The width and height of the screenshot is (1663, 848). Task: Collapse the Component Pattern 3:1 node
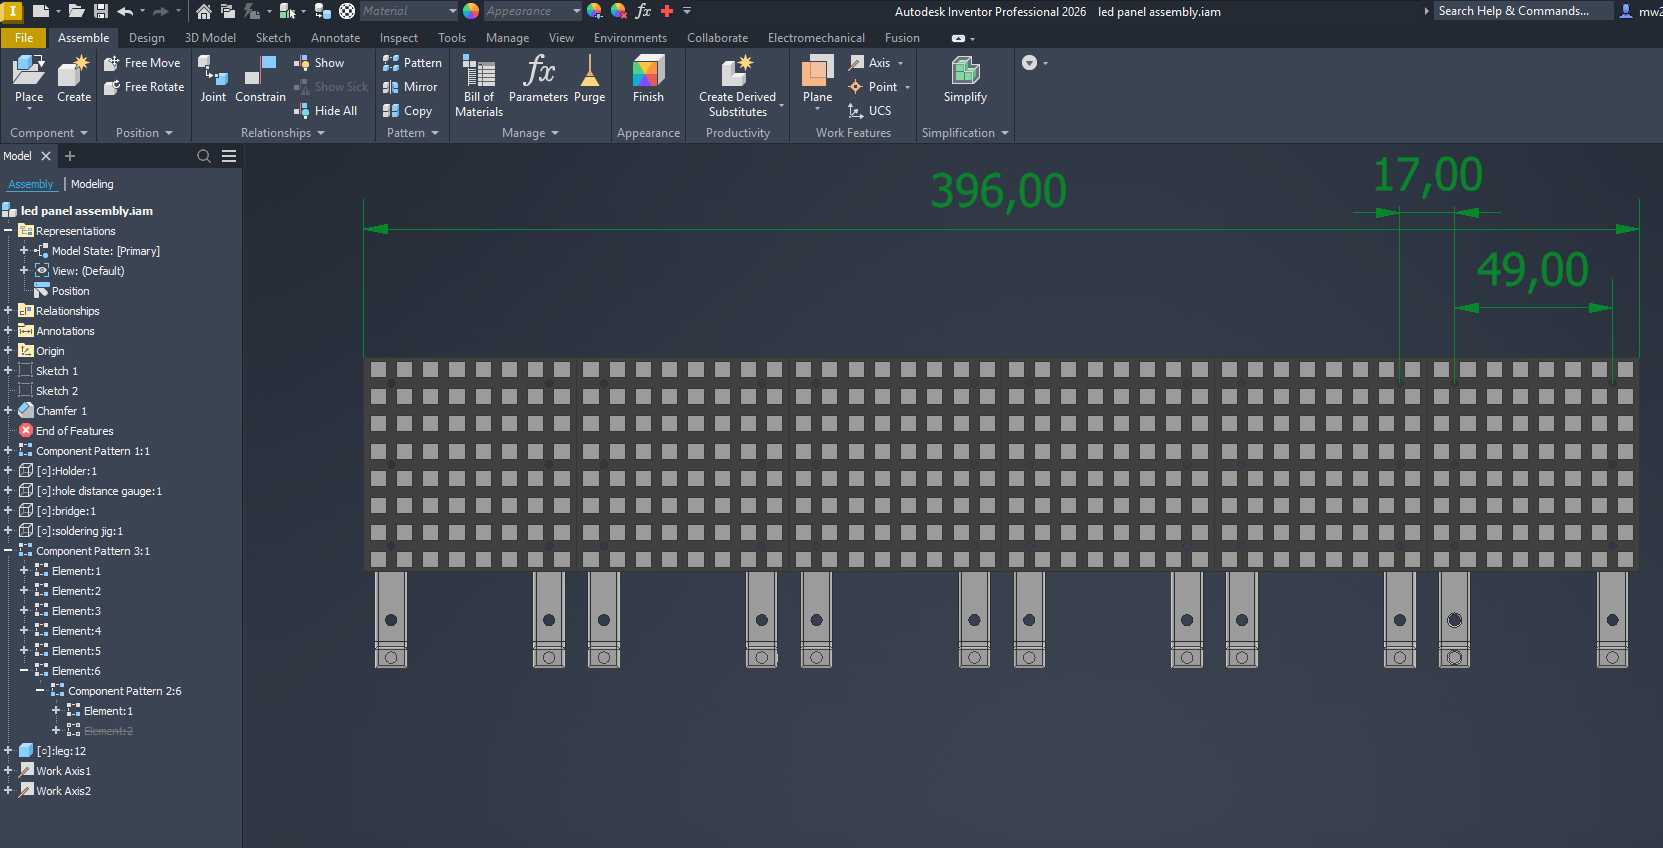(8, 551)
